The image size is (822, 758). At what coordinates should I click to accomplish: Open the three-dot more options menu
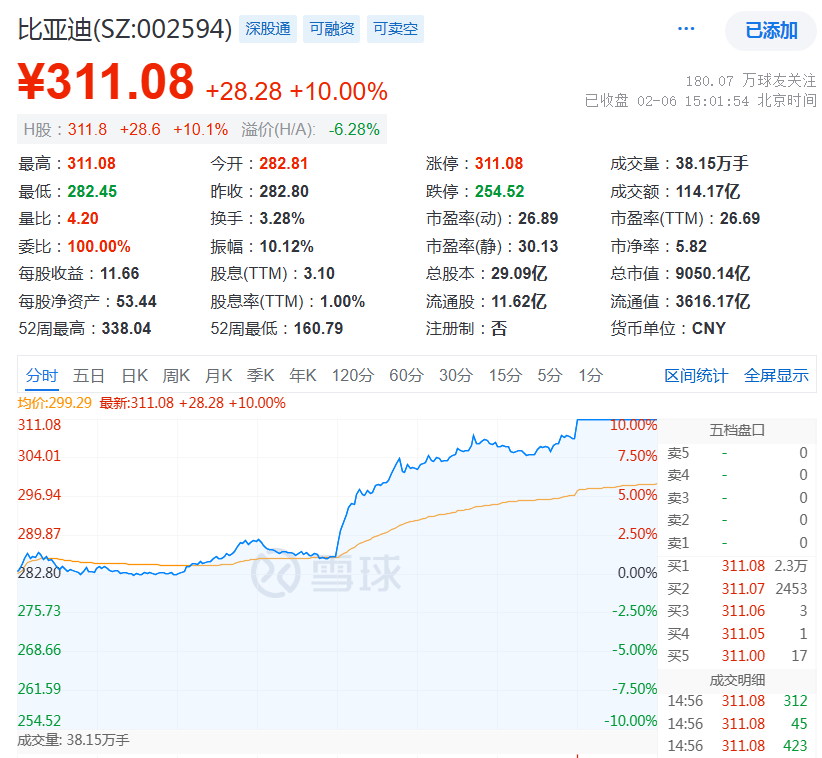tap(686, 29)
